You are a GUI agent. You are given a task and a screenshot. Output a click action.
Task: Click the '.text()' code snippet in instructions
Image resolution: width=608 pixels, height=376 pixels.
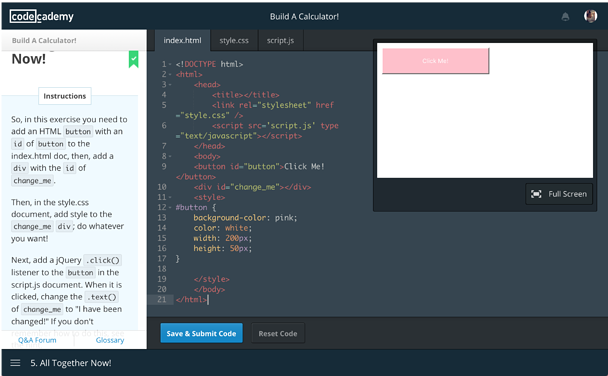pyautogui.click(x=101, y=297)
